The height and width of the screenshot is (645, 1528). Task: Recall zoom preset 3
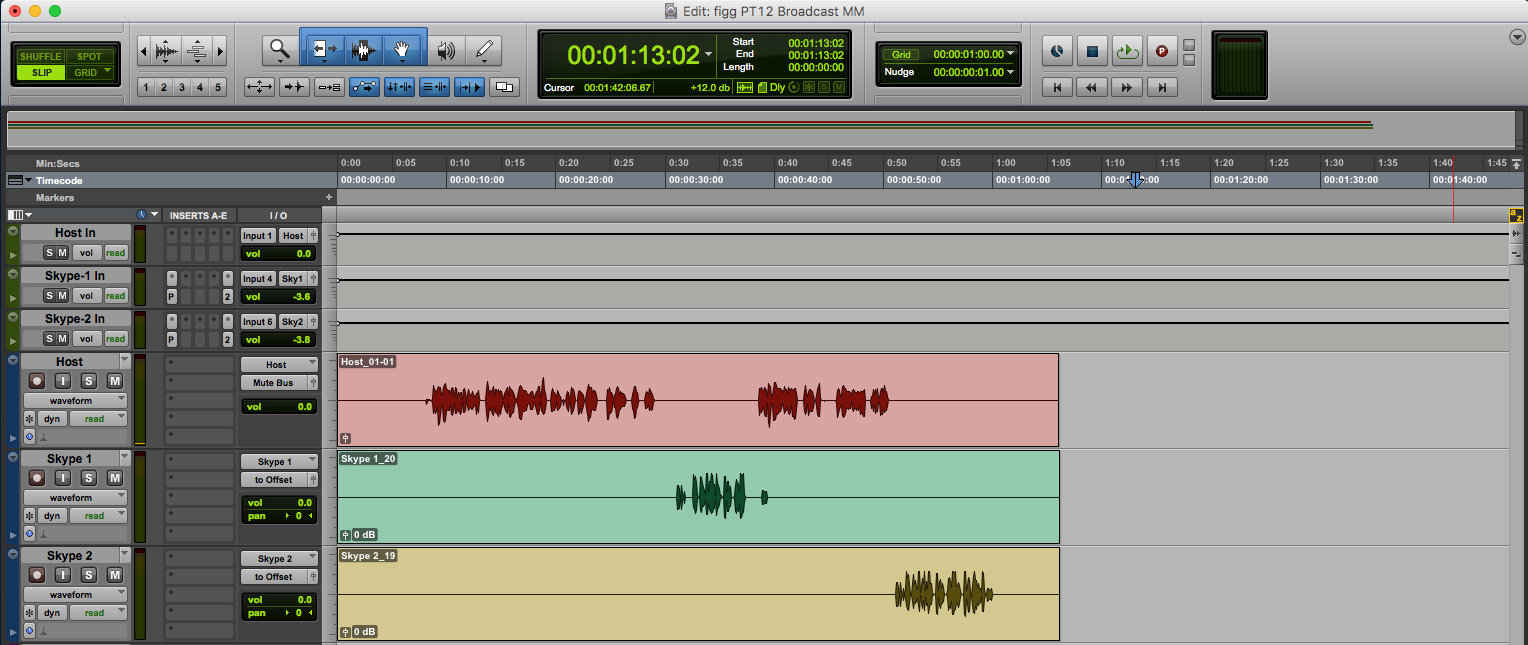[181, 88]
